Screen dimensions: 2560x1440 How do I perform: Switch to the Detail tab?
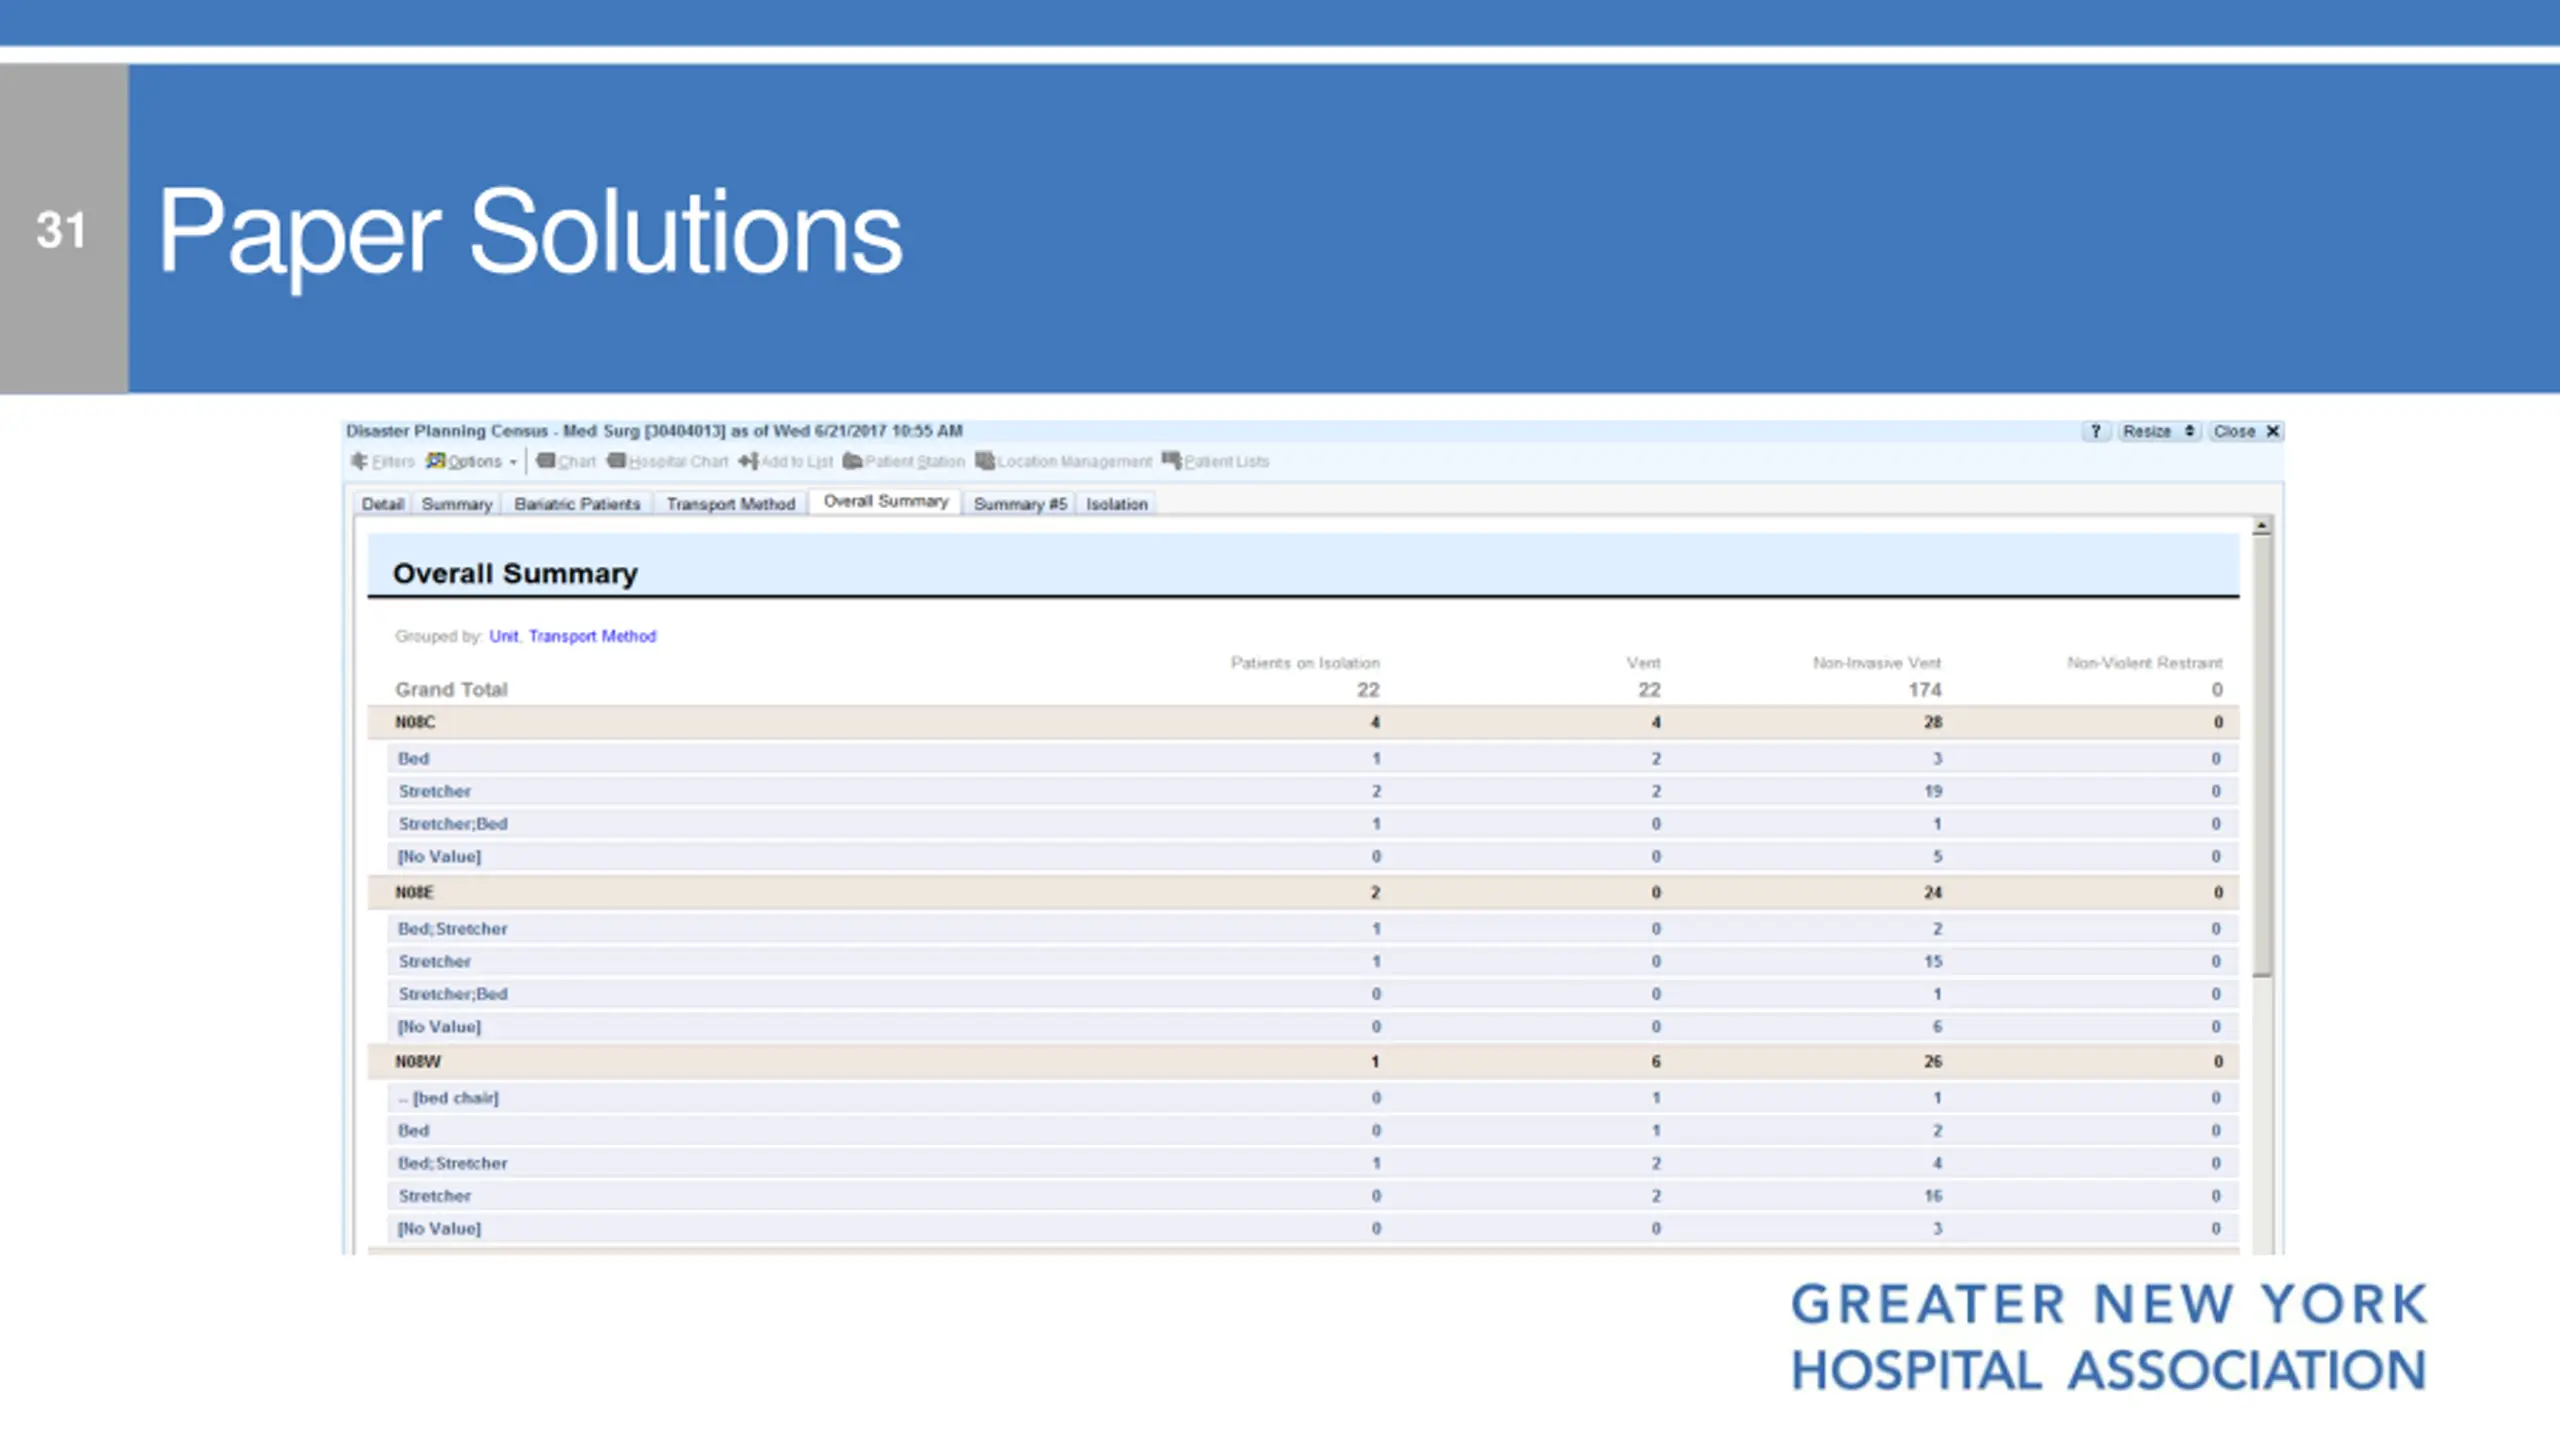(x=382, y=504)
